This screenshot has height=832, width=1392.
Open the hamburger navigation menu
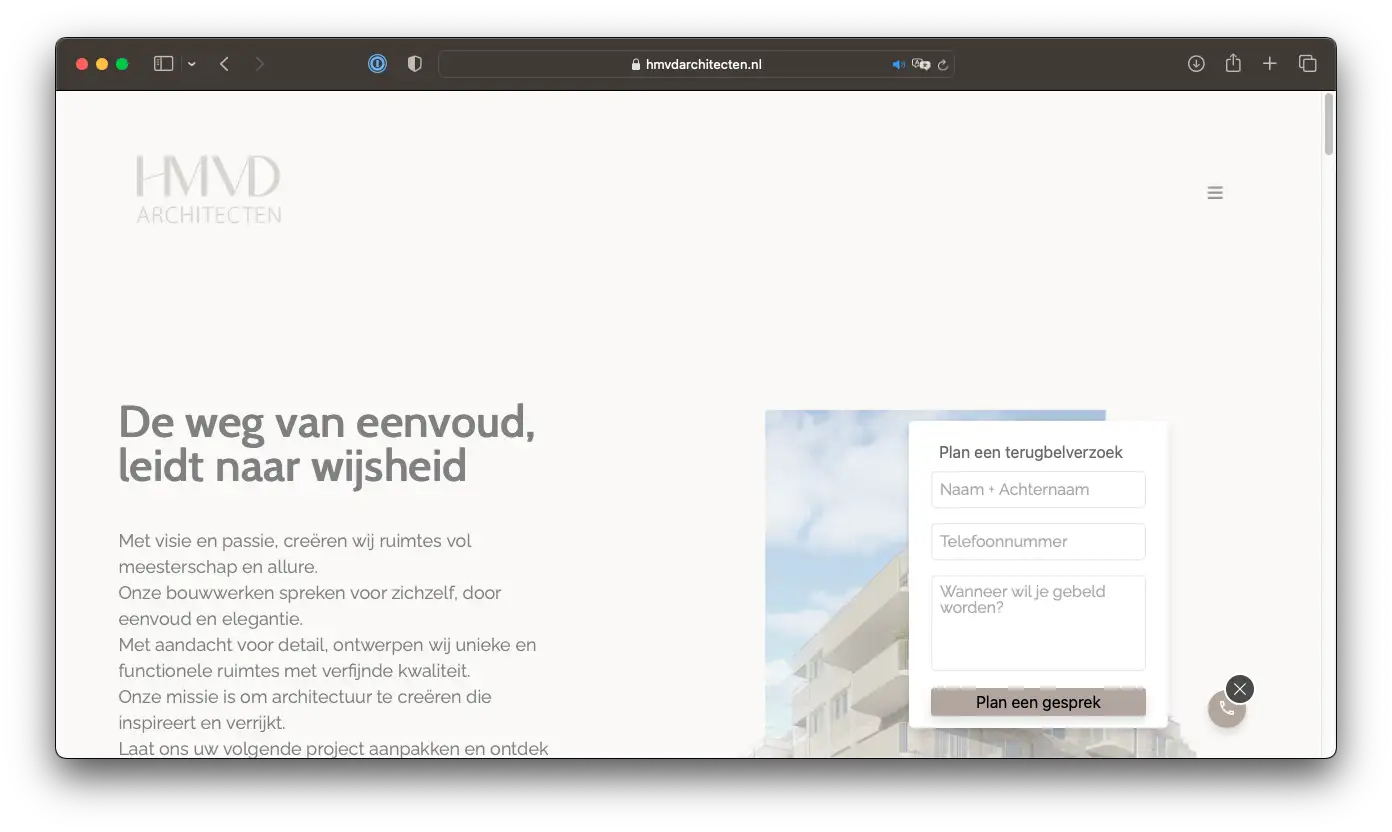[x=1215, y=193]
